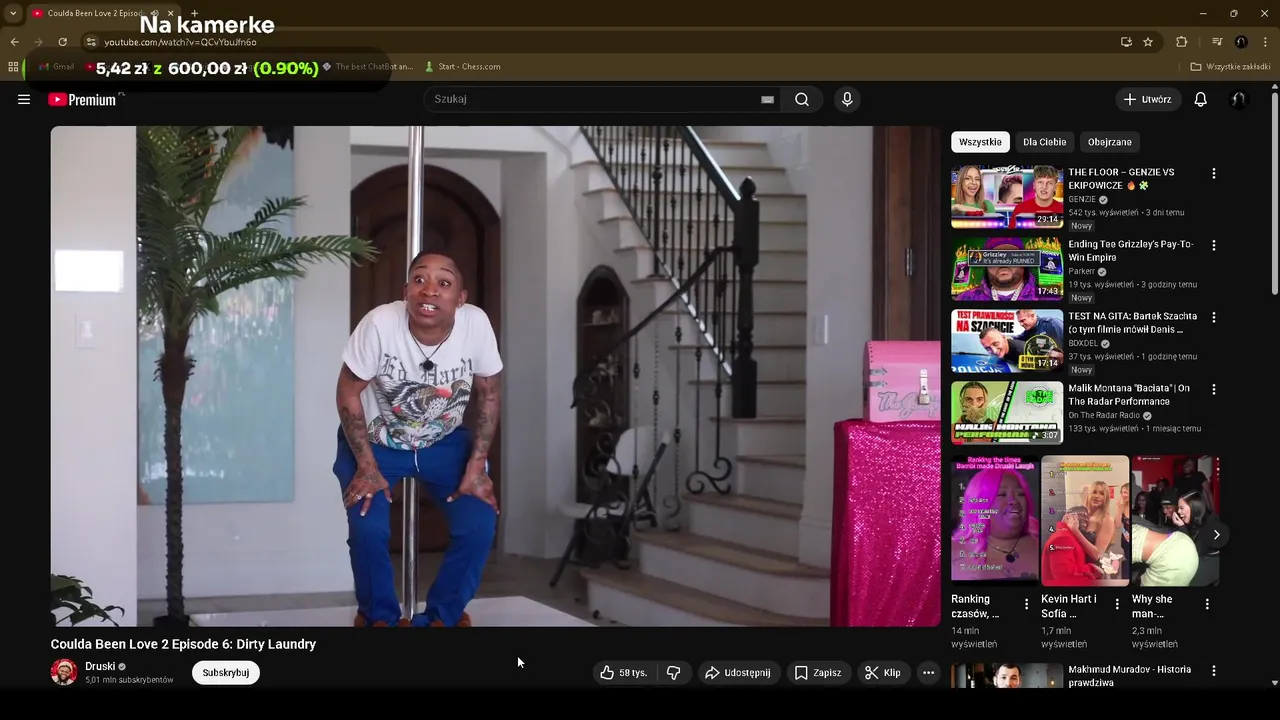Reload the page in browser toolbar
The height and width of the screenshot is (720, 1280).
coord(62,42)
